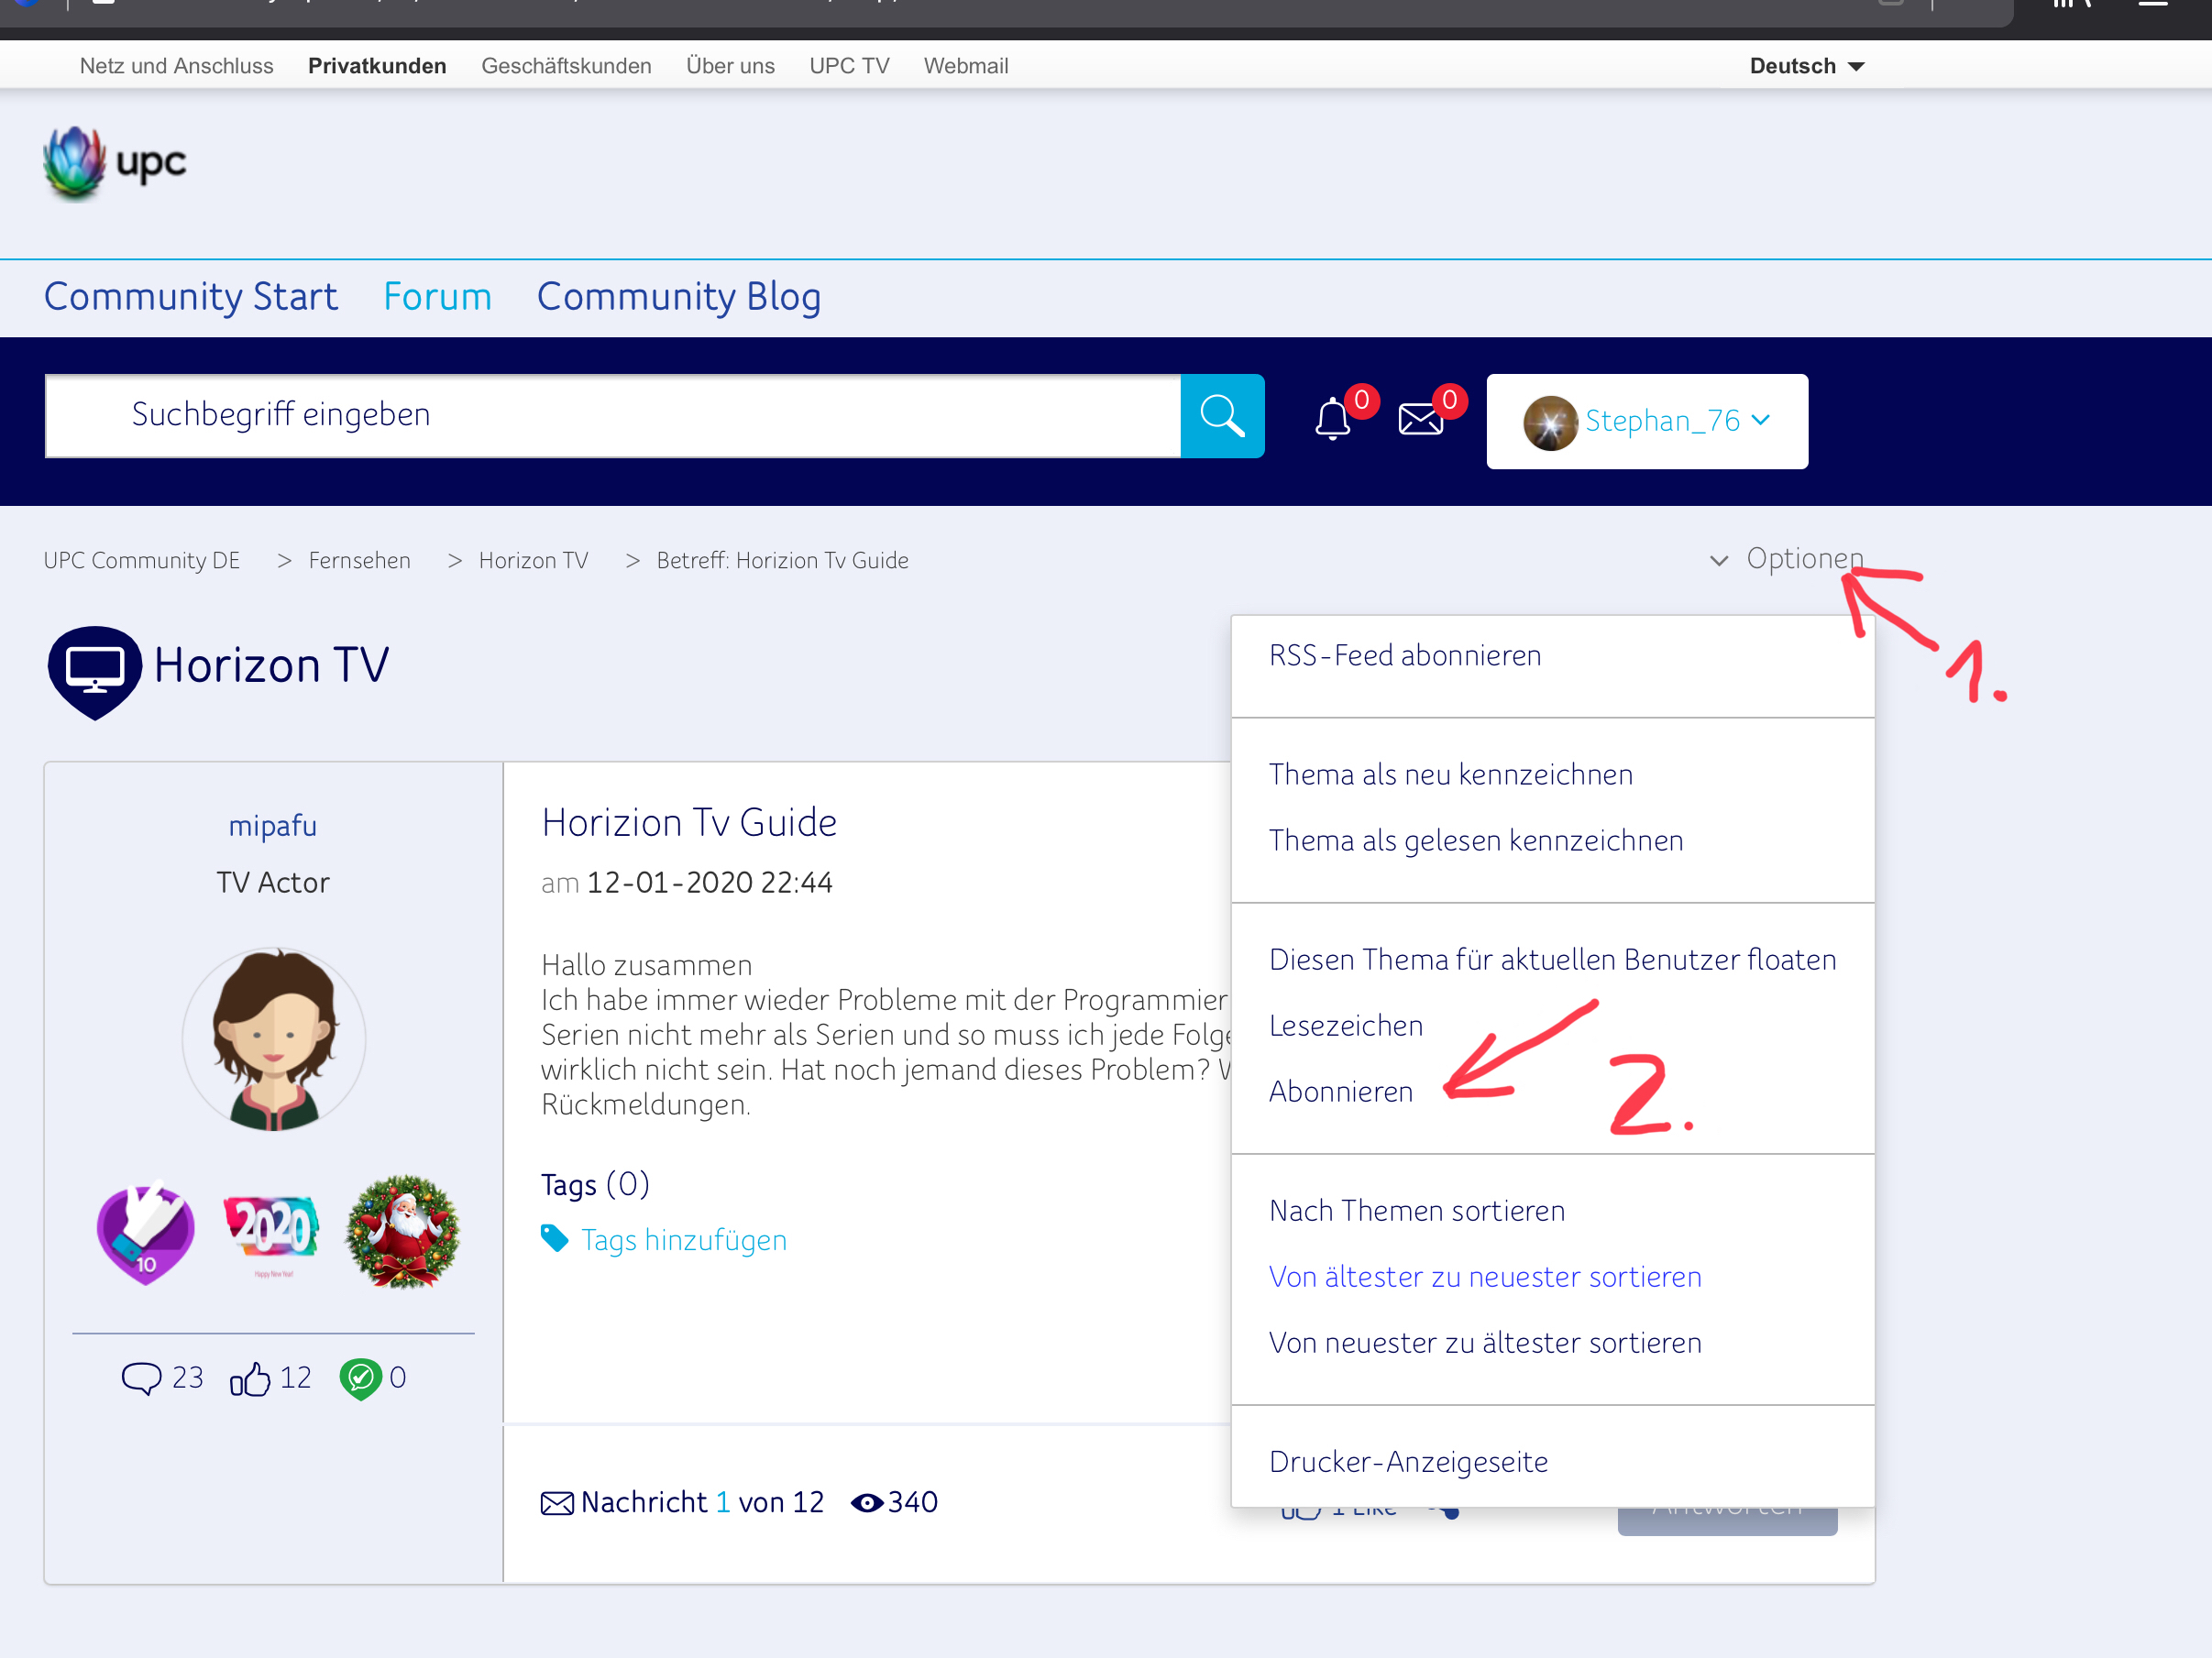Open Fernsehen breadcrumb link
Screen dimensions: 2212x1658
tap(359, 560)
